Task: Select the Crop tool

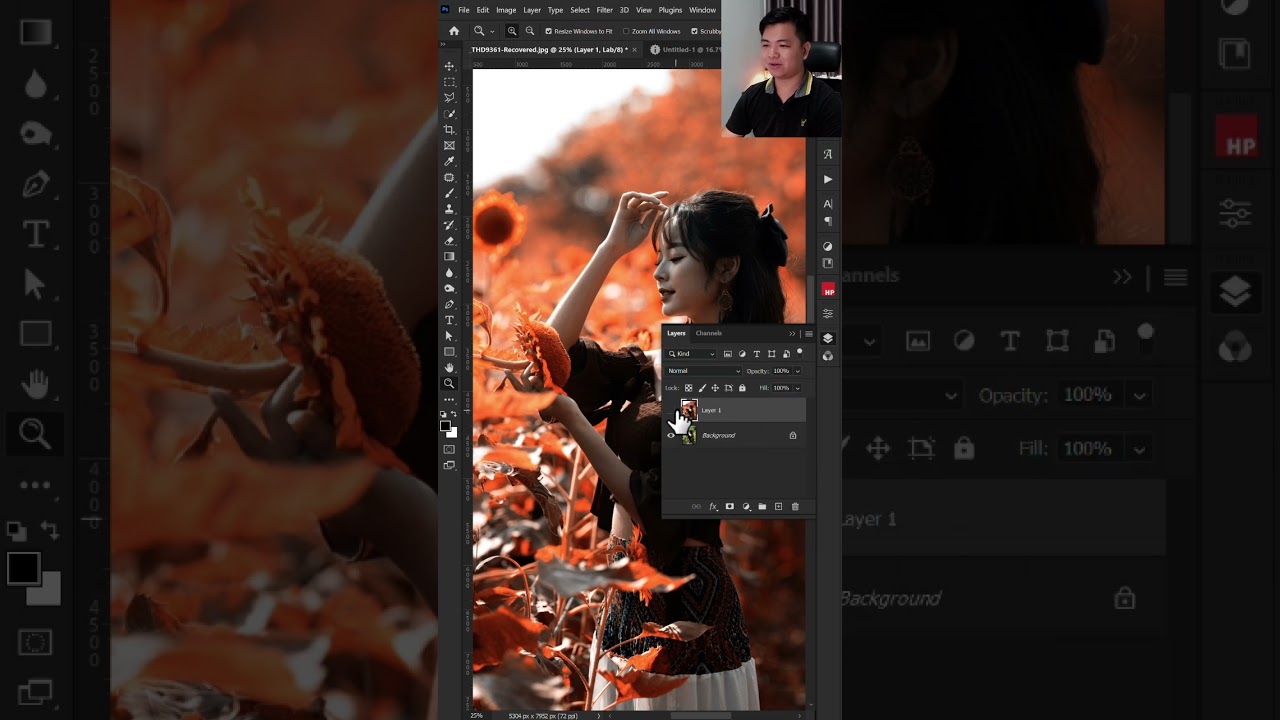Action: (x=449, y=130)
